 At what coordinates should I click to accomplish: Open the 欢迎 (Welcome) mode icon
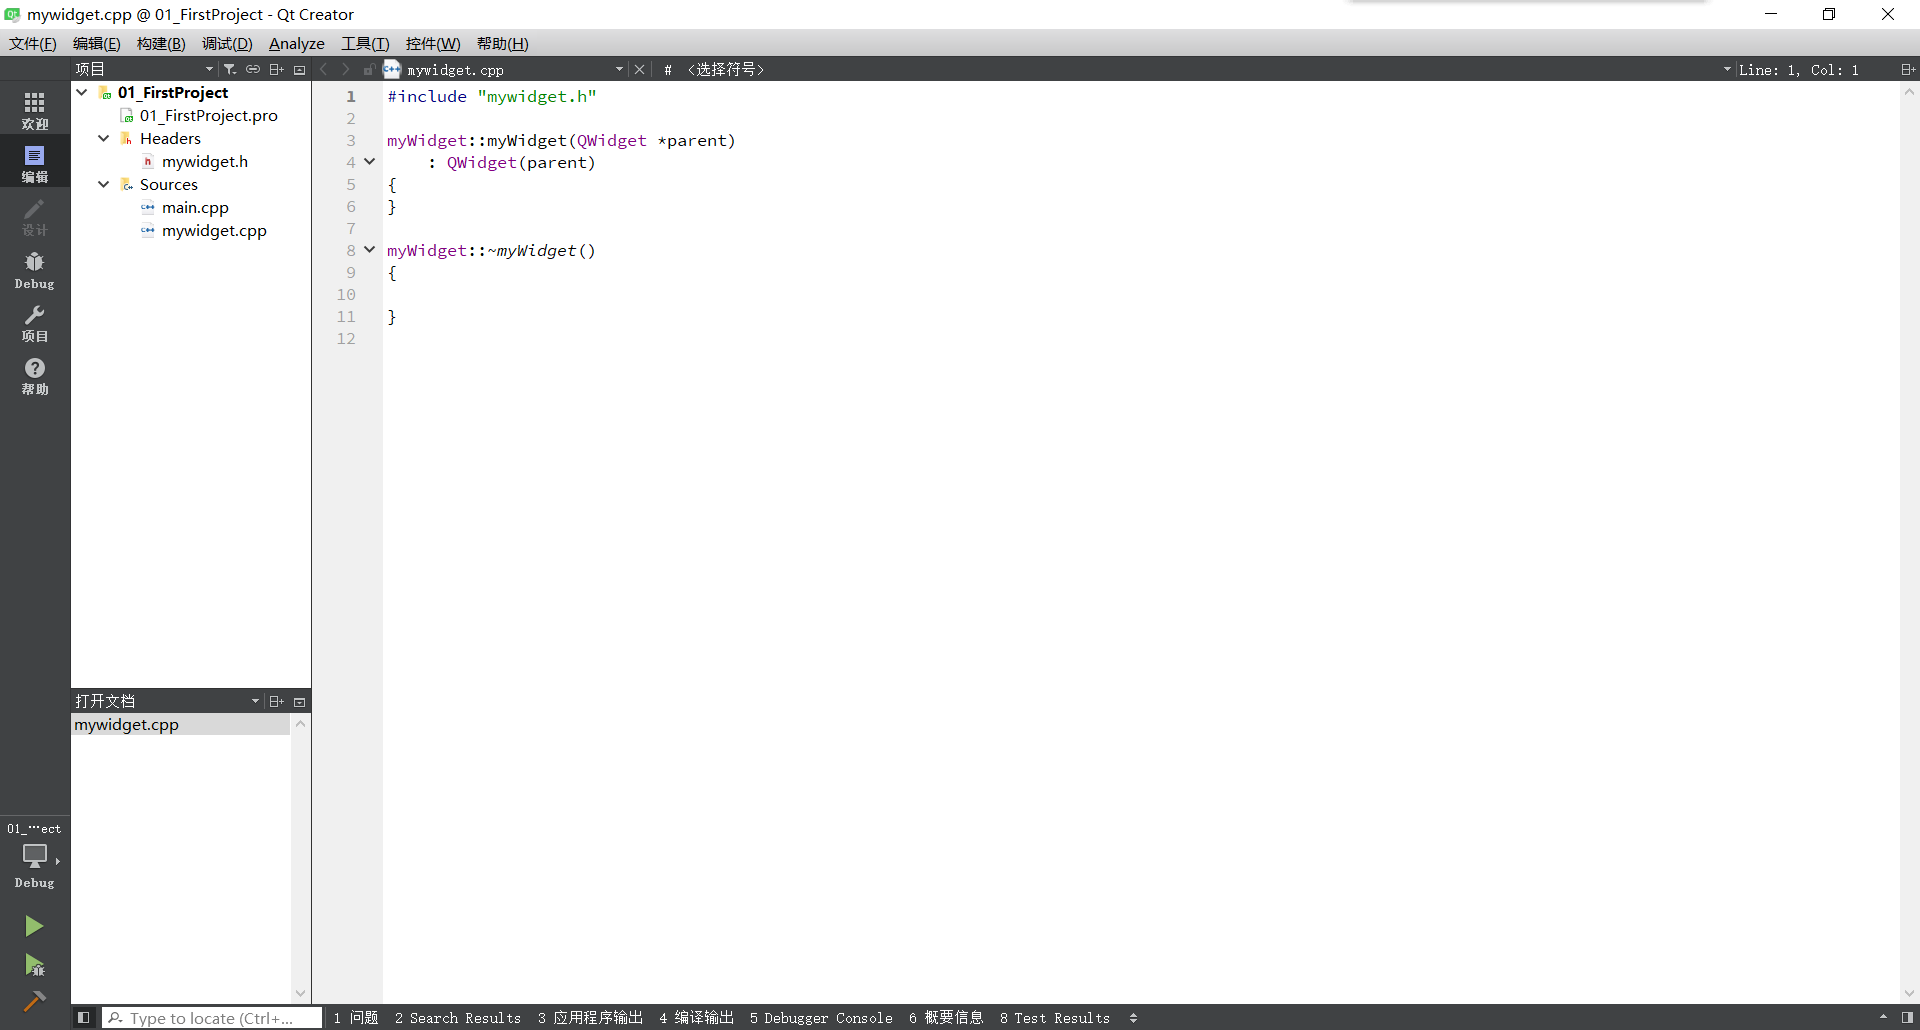pyautogui.click(x=34, y=108)
